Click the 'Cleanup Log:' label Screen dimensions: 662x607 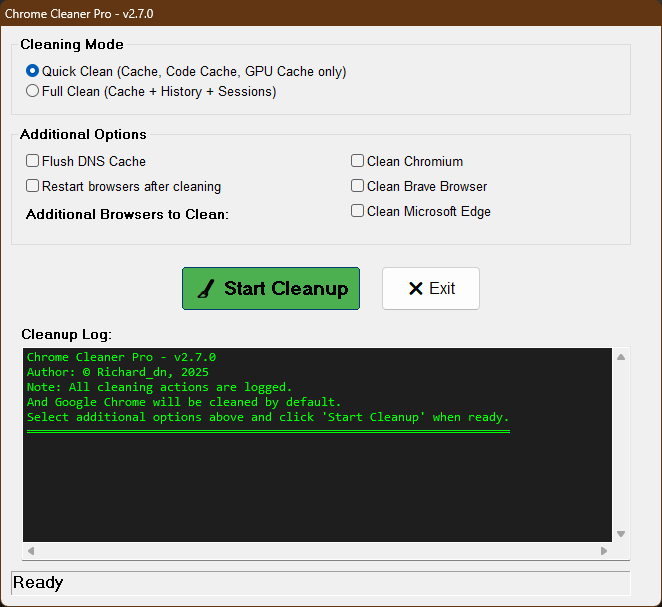click(x=66, y=334)
